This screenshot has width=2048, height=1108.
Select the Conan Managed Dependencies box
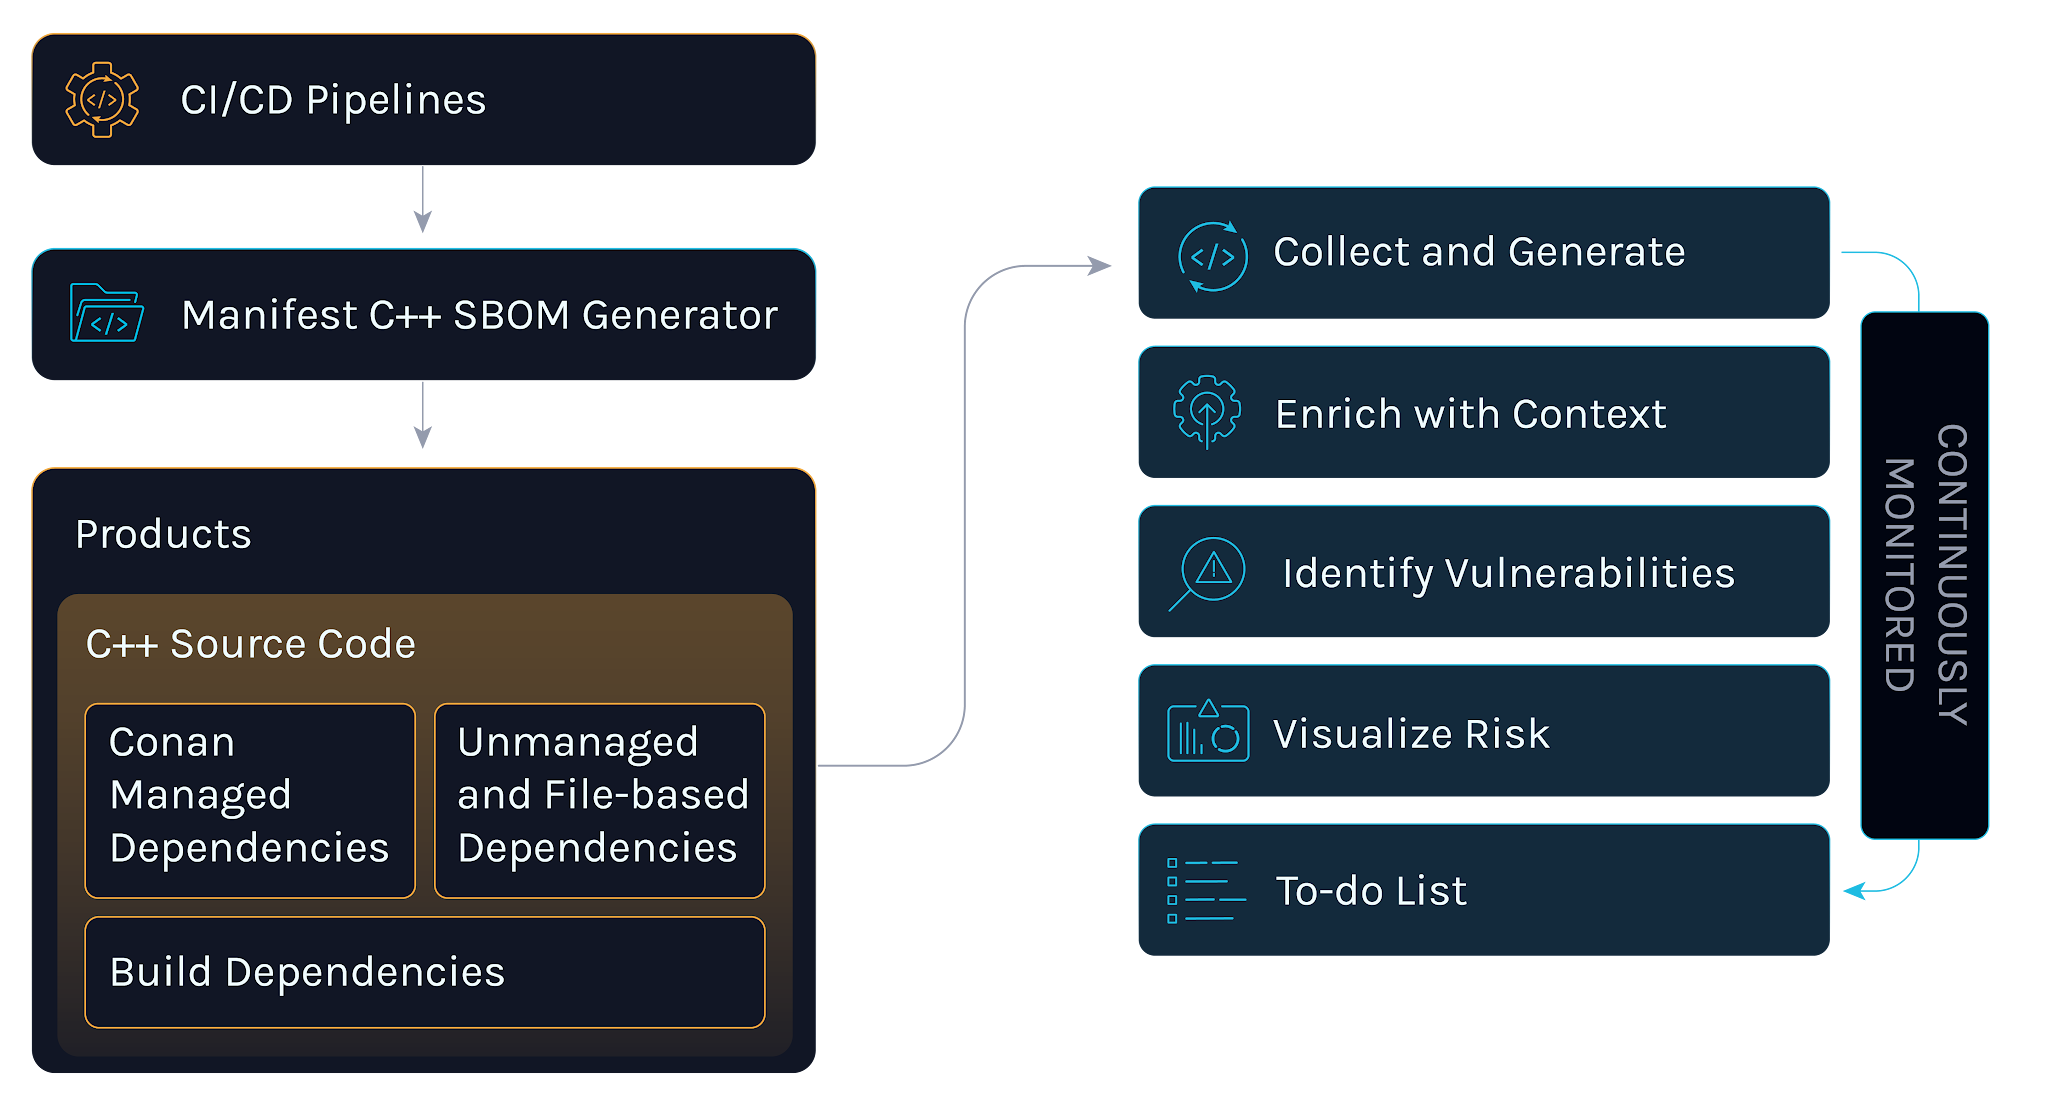point(250,800)
